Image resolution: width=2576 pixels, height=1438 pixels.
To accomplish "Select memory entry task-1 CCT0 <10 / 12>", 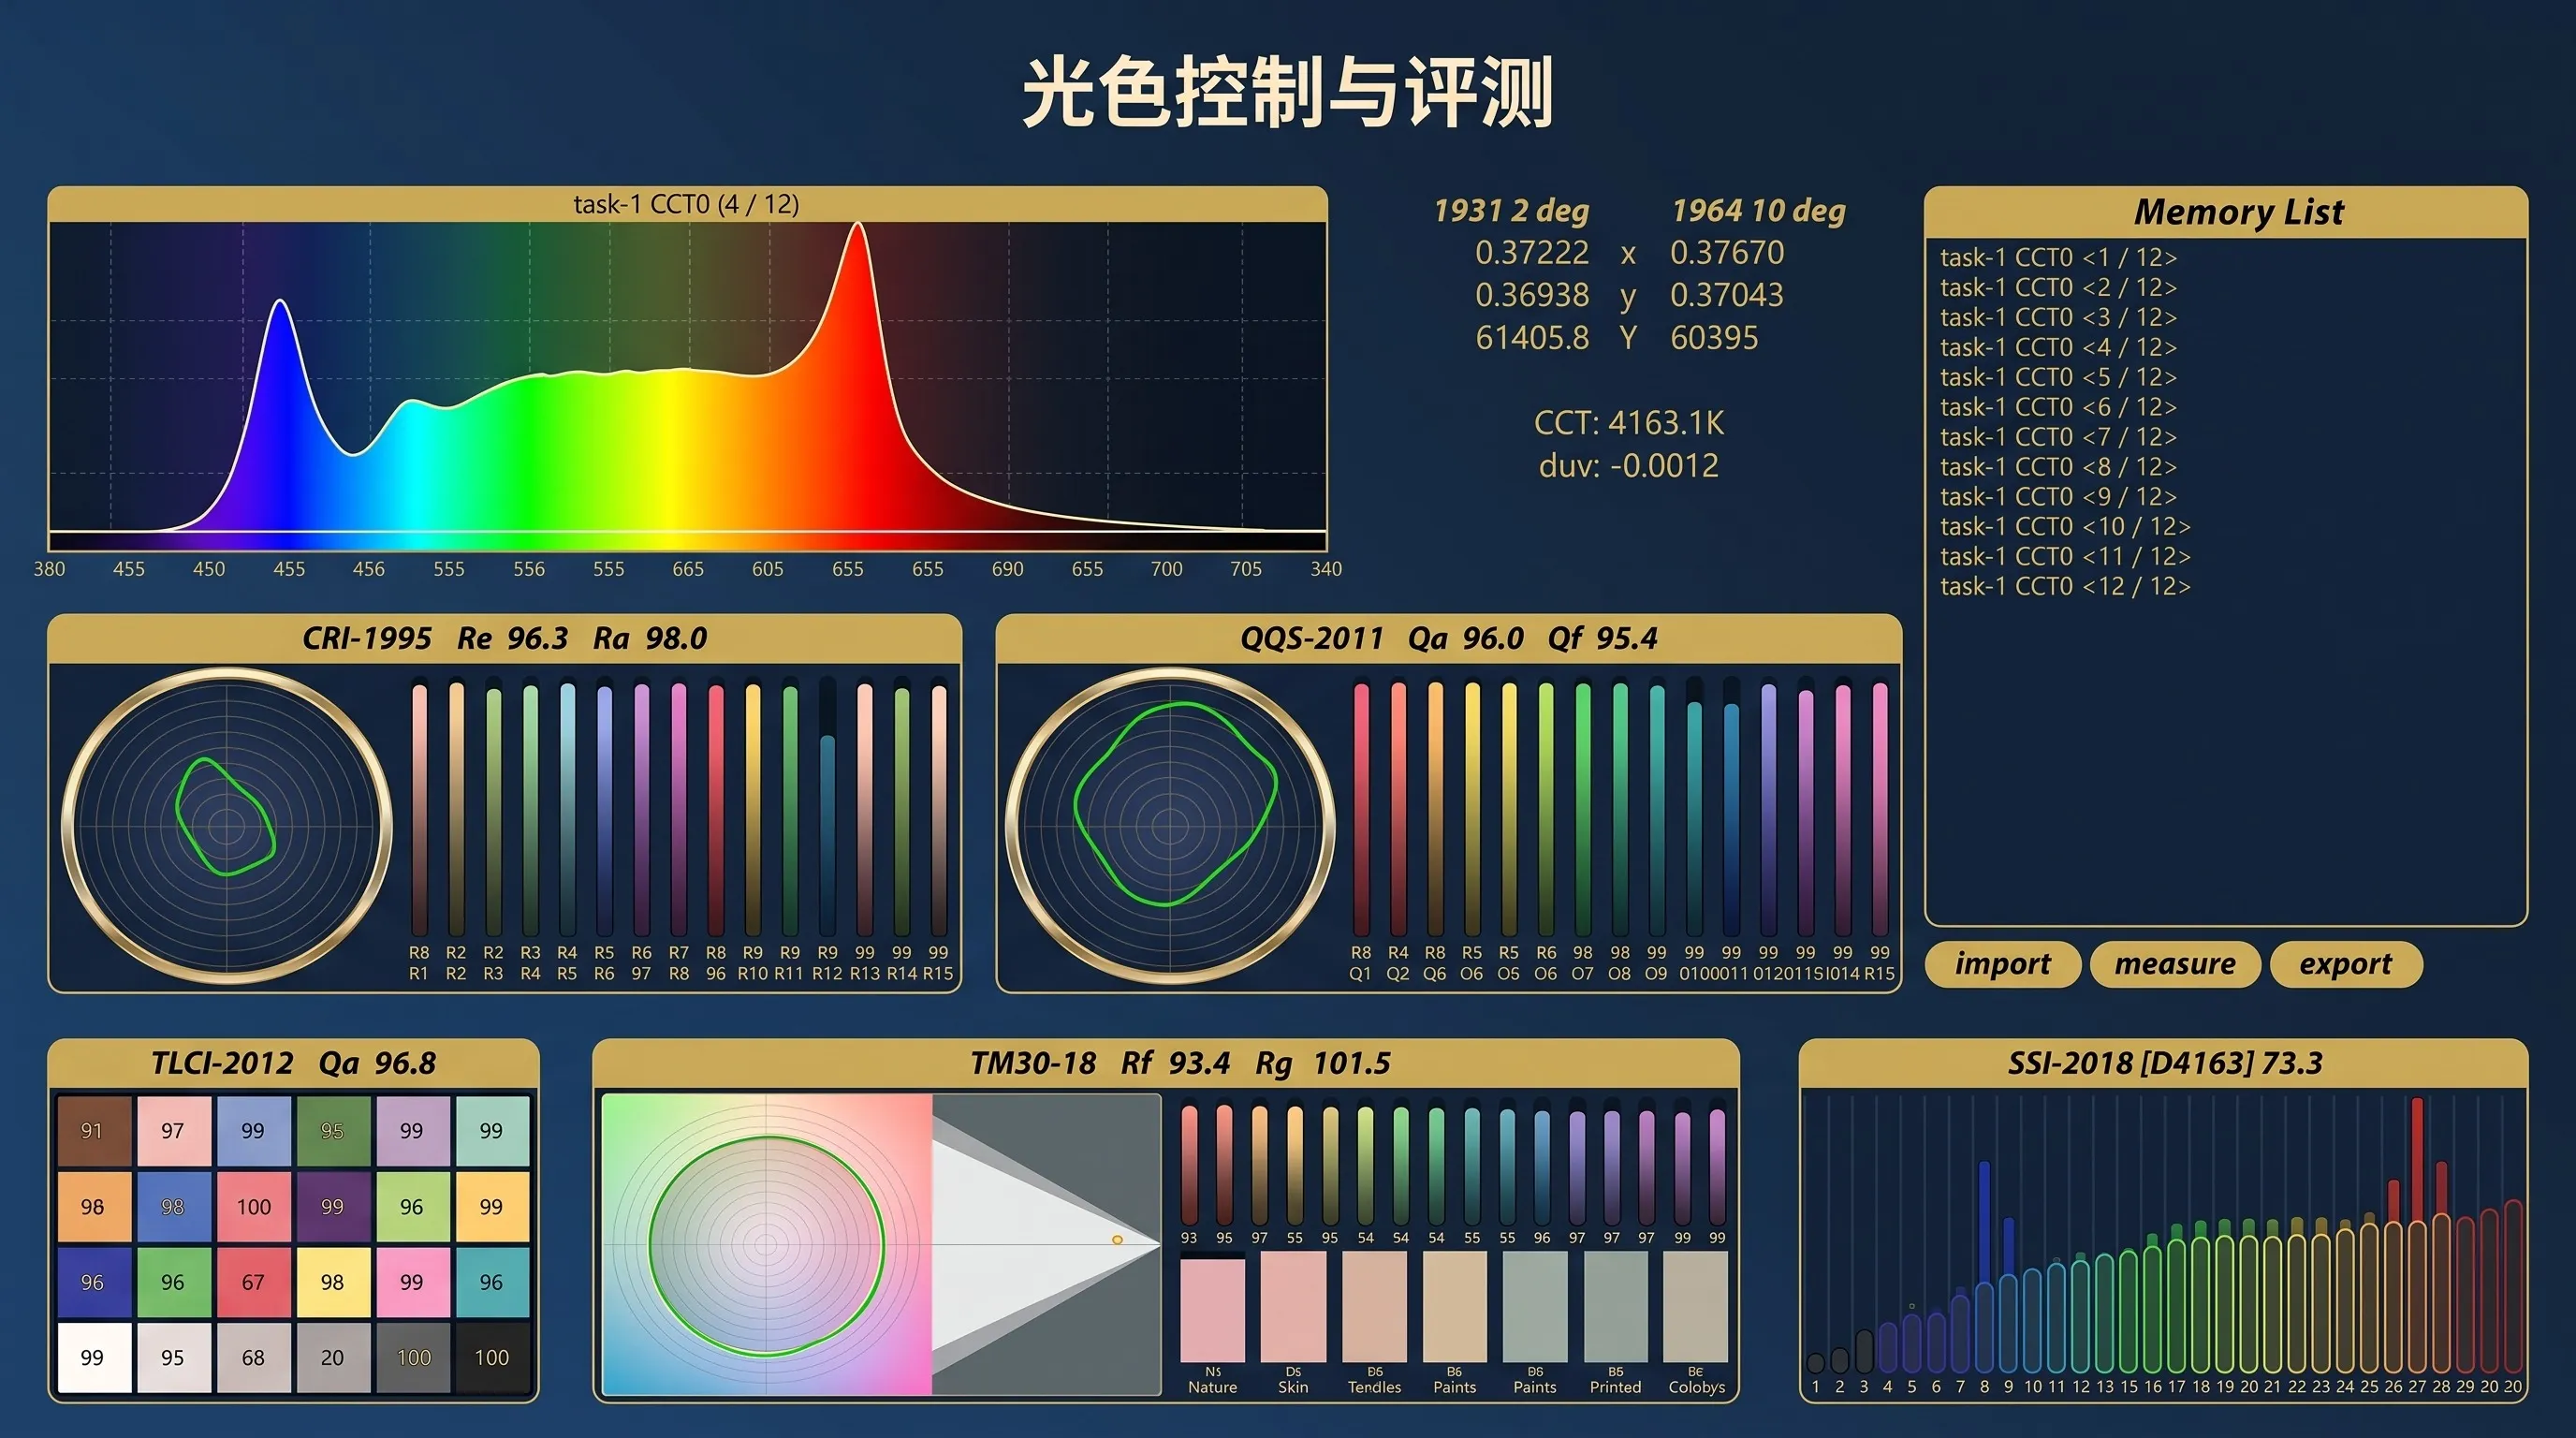I will tap(2065, 527).
